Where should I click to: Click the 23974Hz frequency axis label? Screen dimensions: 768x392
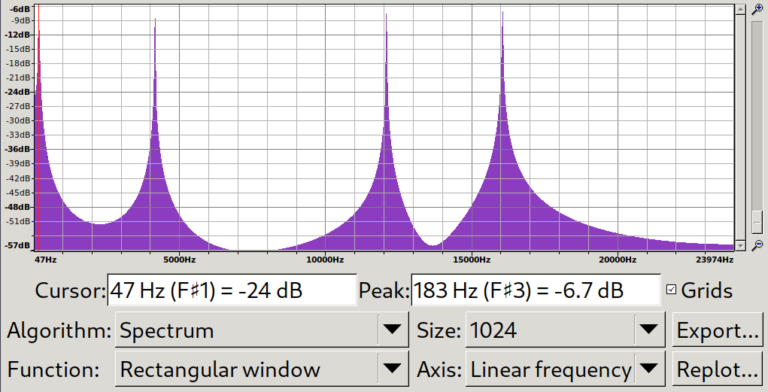[x=714, y=260]
